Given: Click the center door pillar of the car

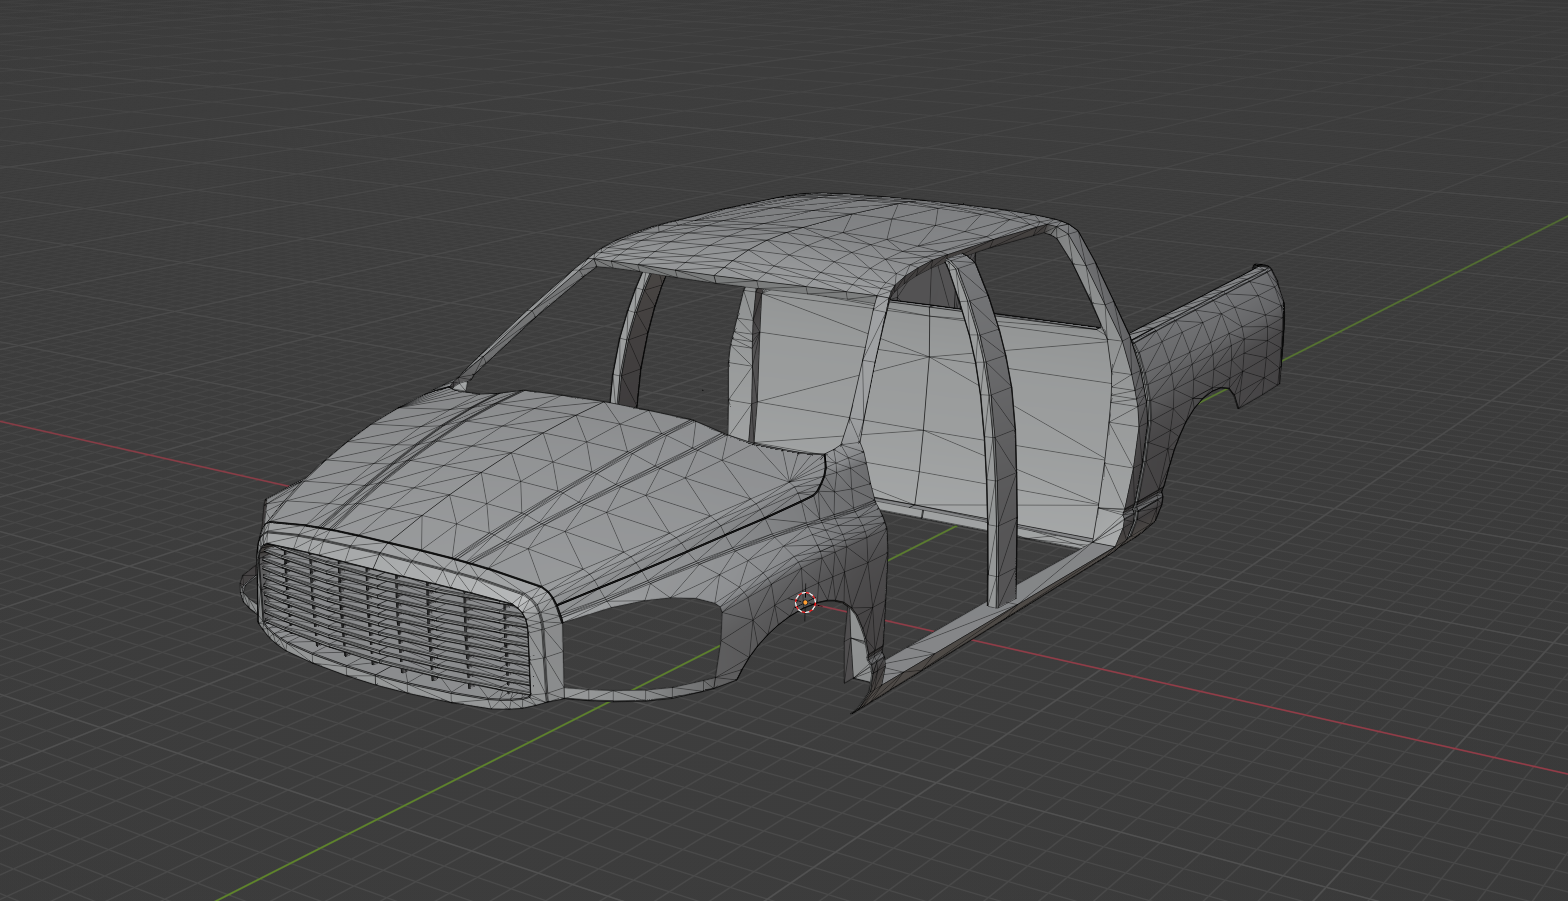Looking at the screenshot, I should click(x=992, y=430).
